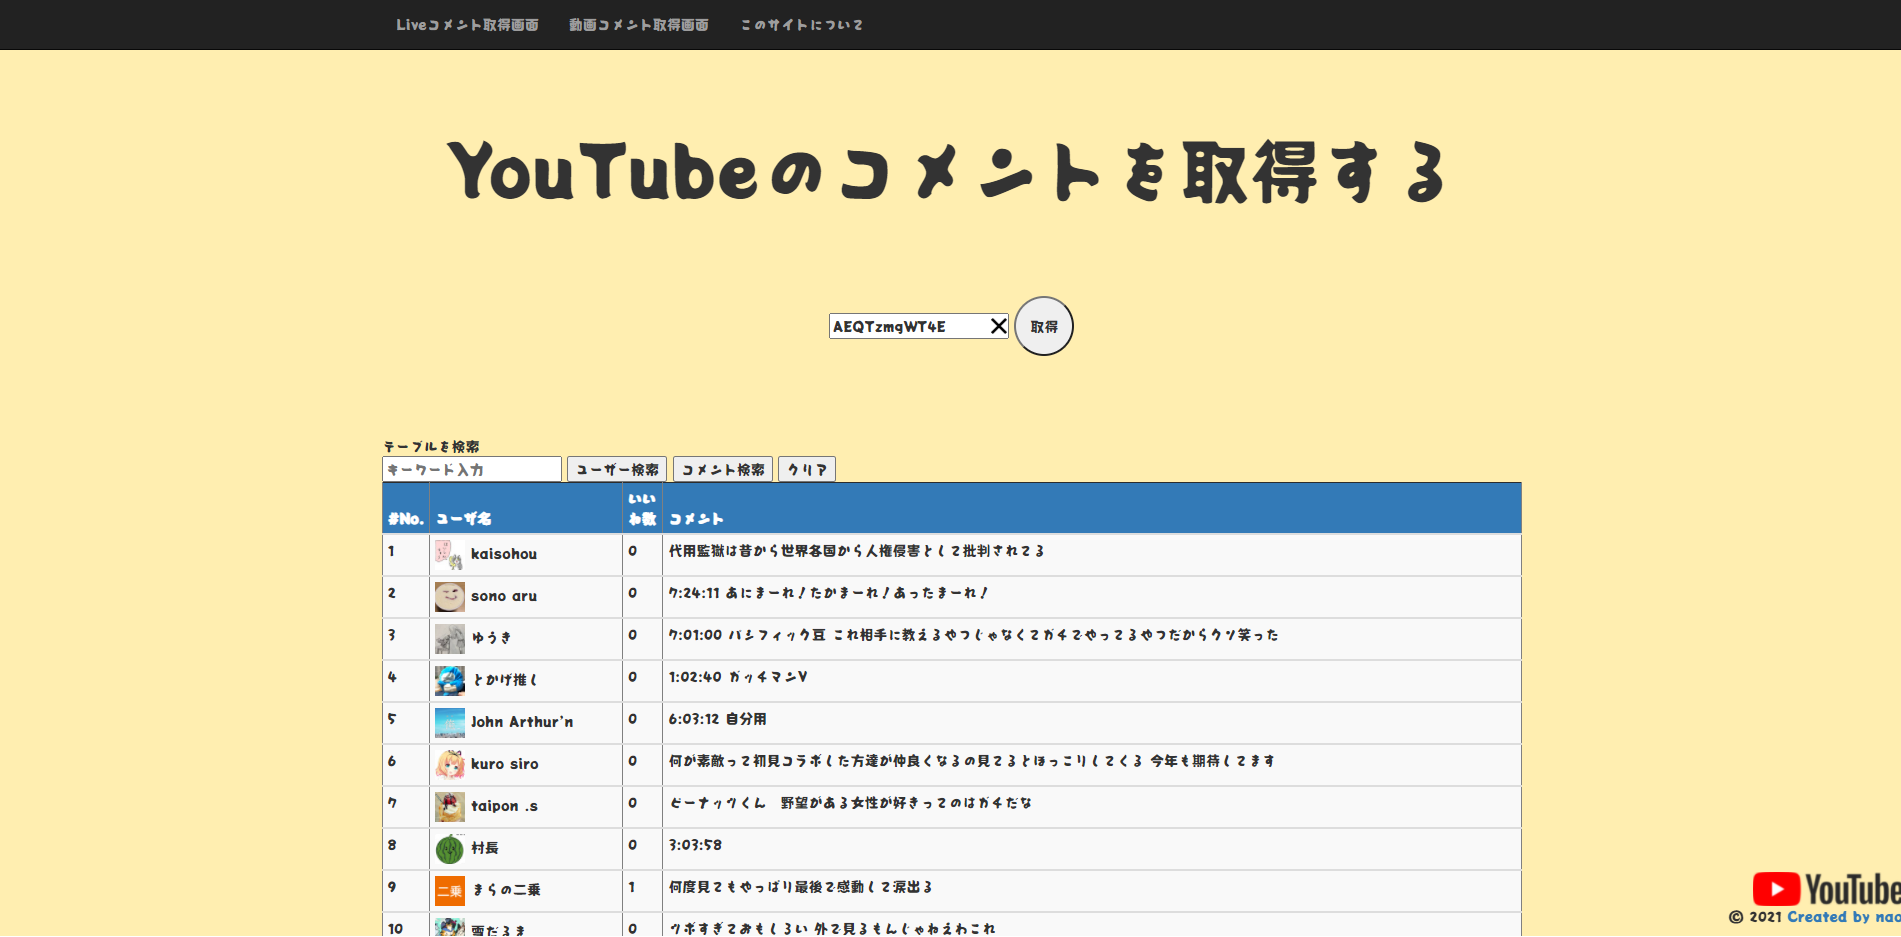Click kaisohou's profile avatar icon
Viewport: 1901px width, 937px height.
pyautogui.click(x=449, y=553)
